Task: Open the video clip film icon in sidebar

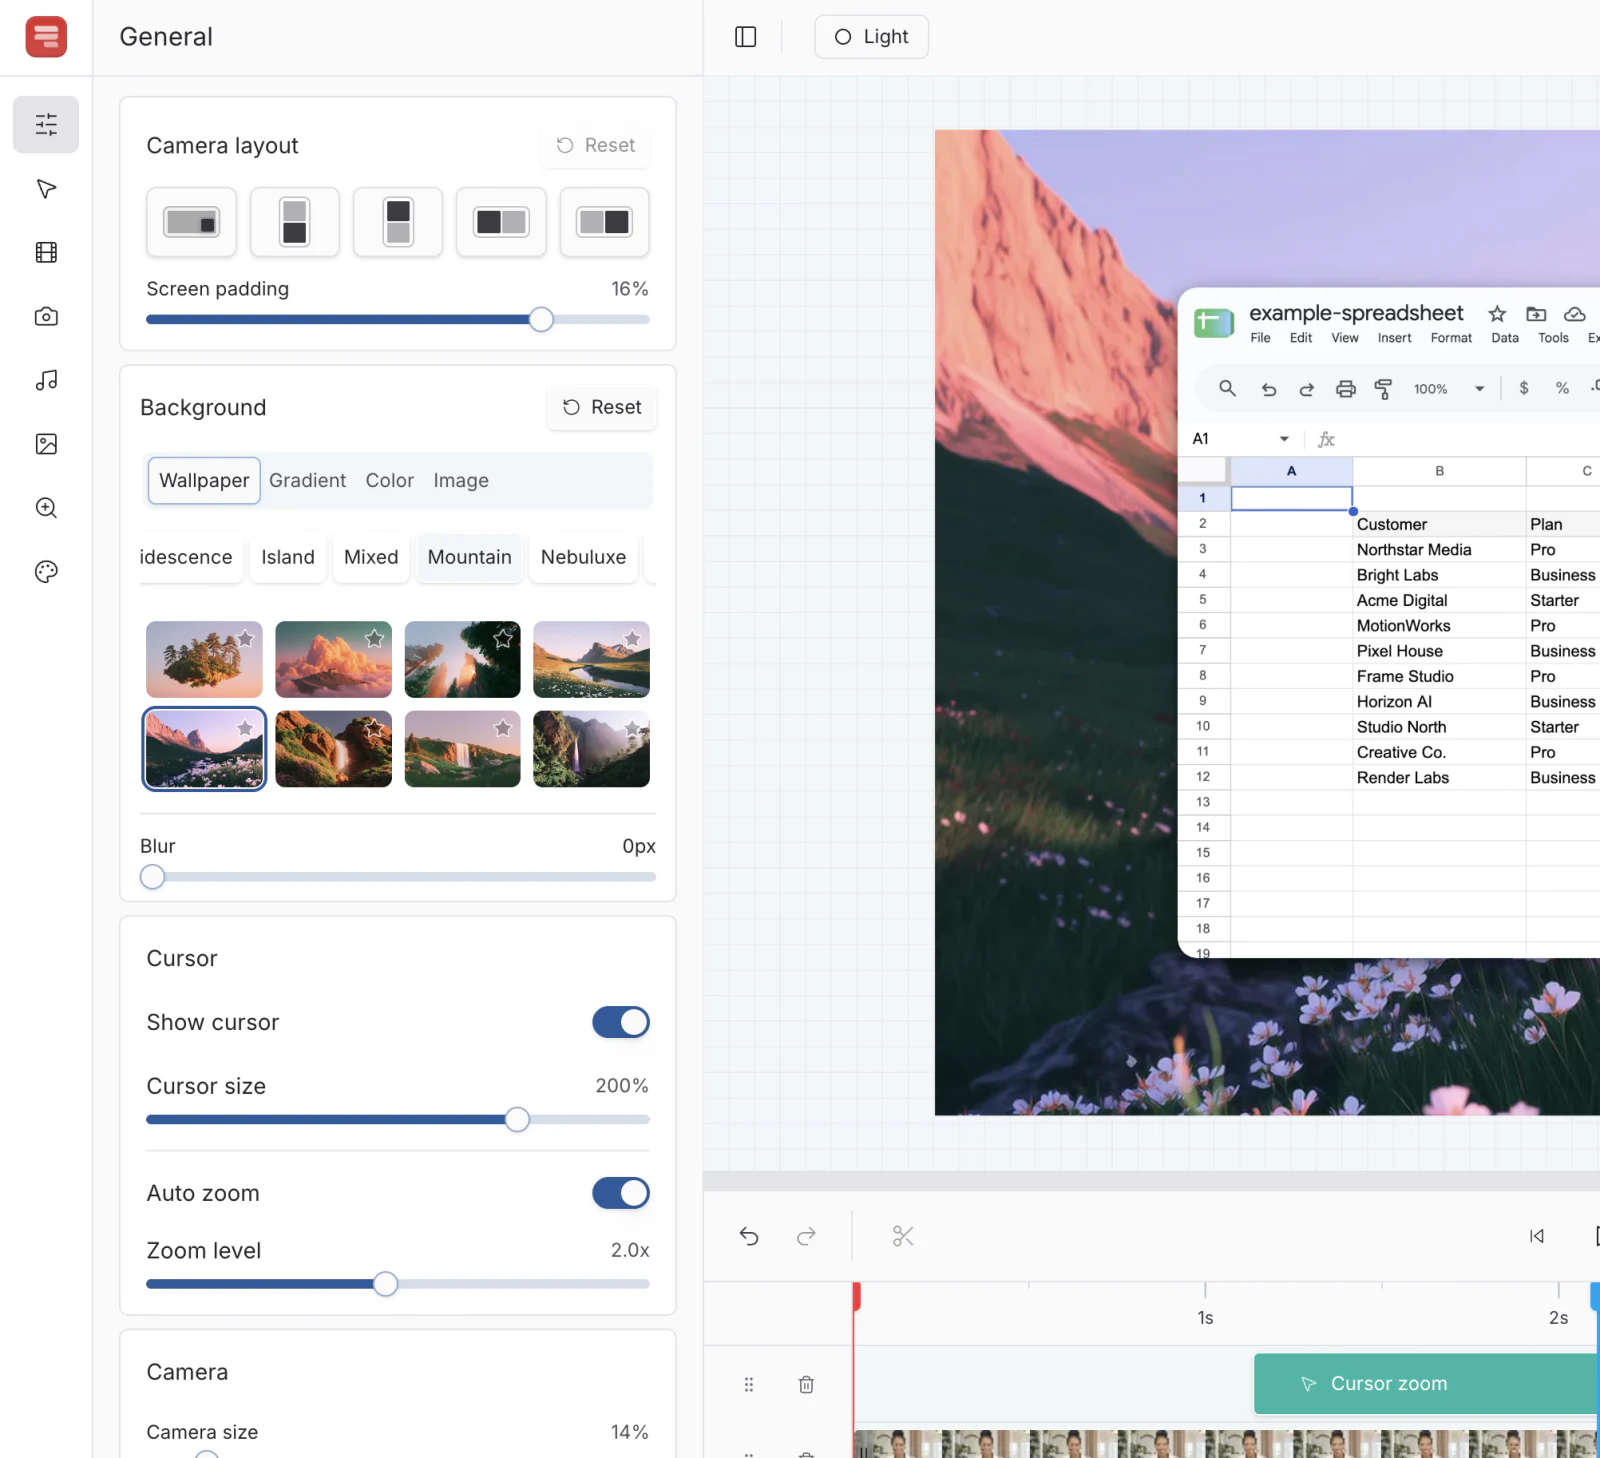Action: click(x=46, y=252)
